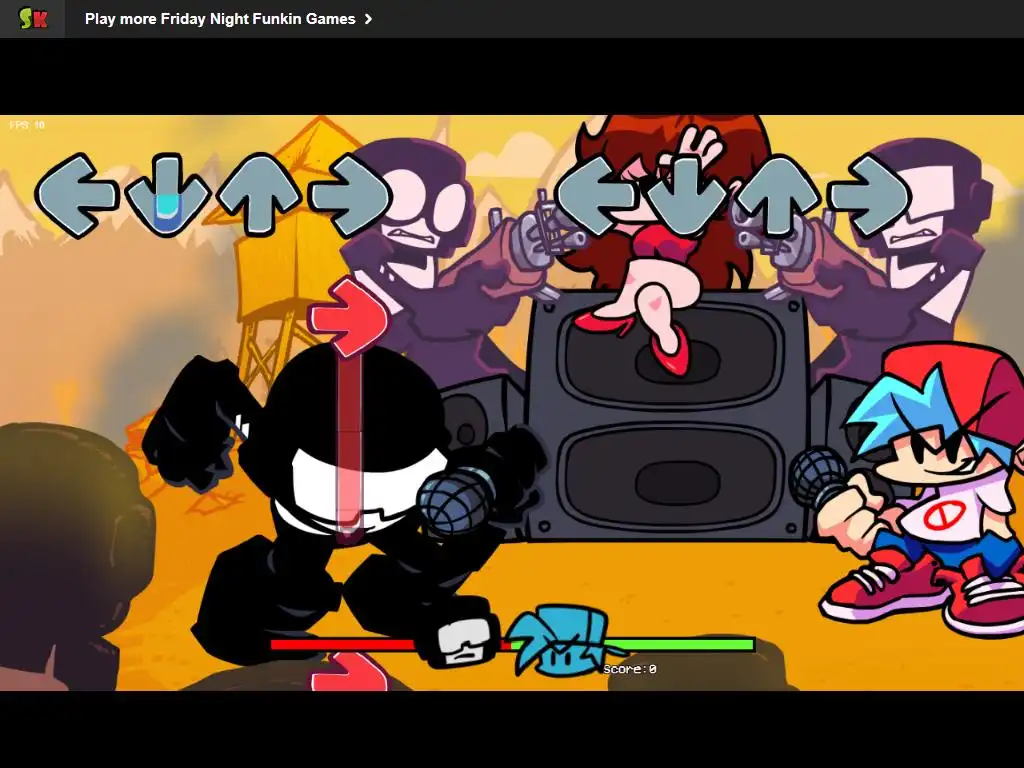The height and width of the screenshot is (768, 1024).
Task: Click the chevron after Friday Night Funkin Games
Action: pyautogui.click(x=368, y=19)
